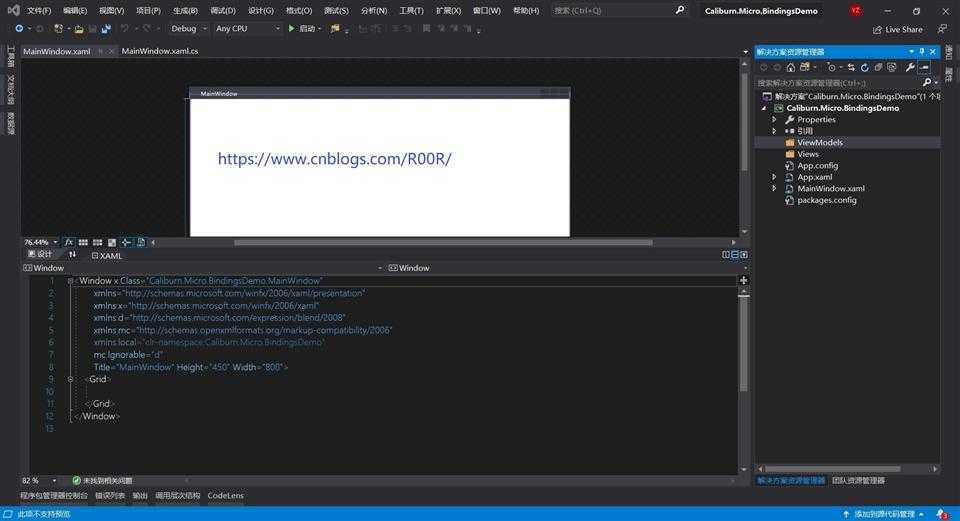Click the save all toolbar icon
This screenshot has width=960, height=521.
tap(106, 29)
